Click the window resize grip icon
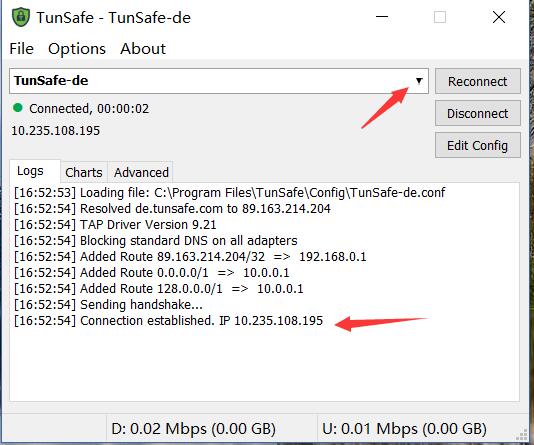Image resolution: width=534 pixels, height=445 pixels. pos(522,435)
